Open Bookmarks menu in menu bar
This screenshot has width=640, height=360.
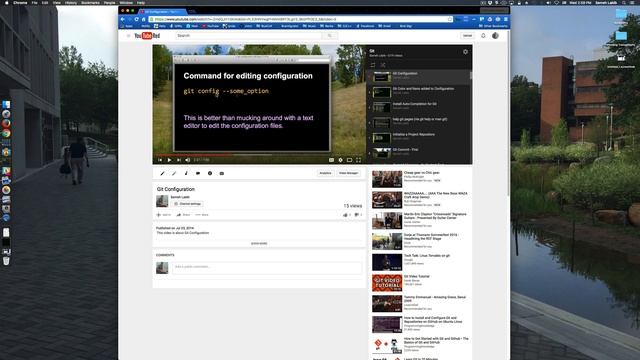(x=90, y=2)
